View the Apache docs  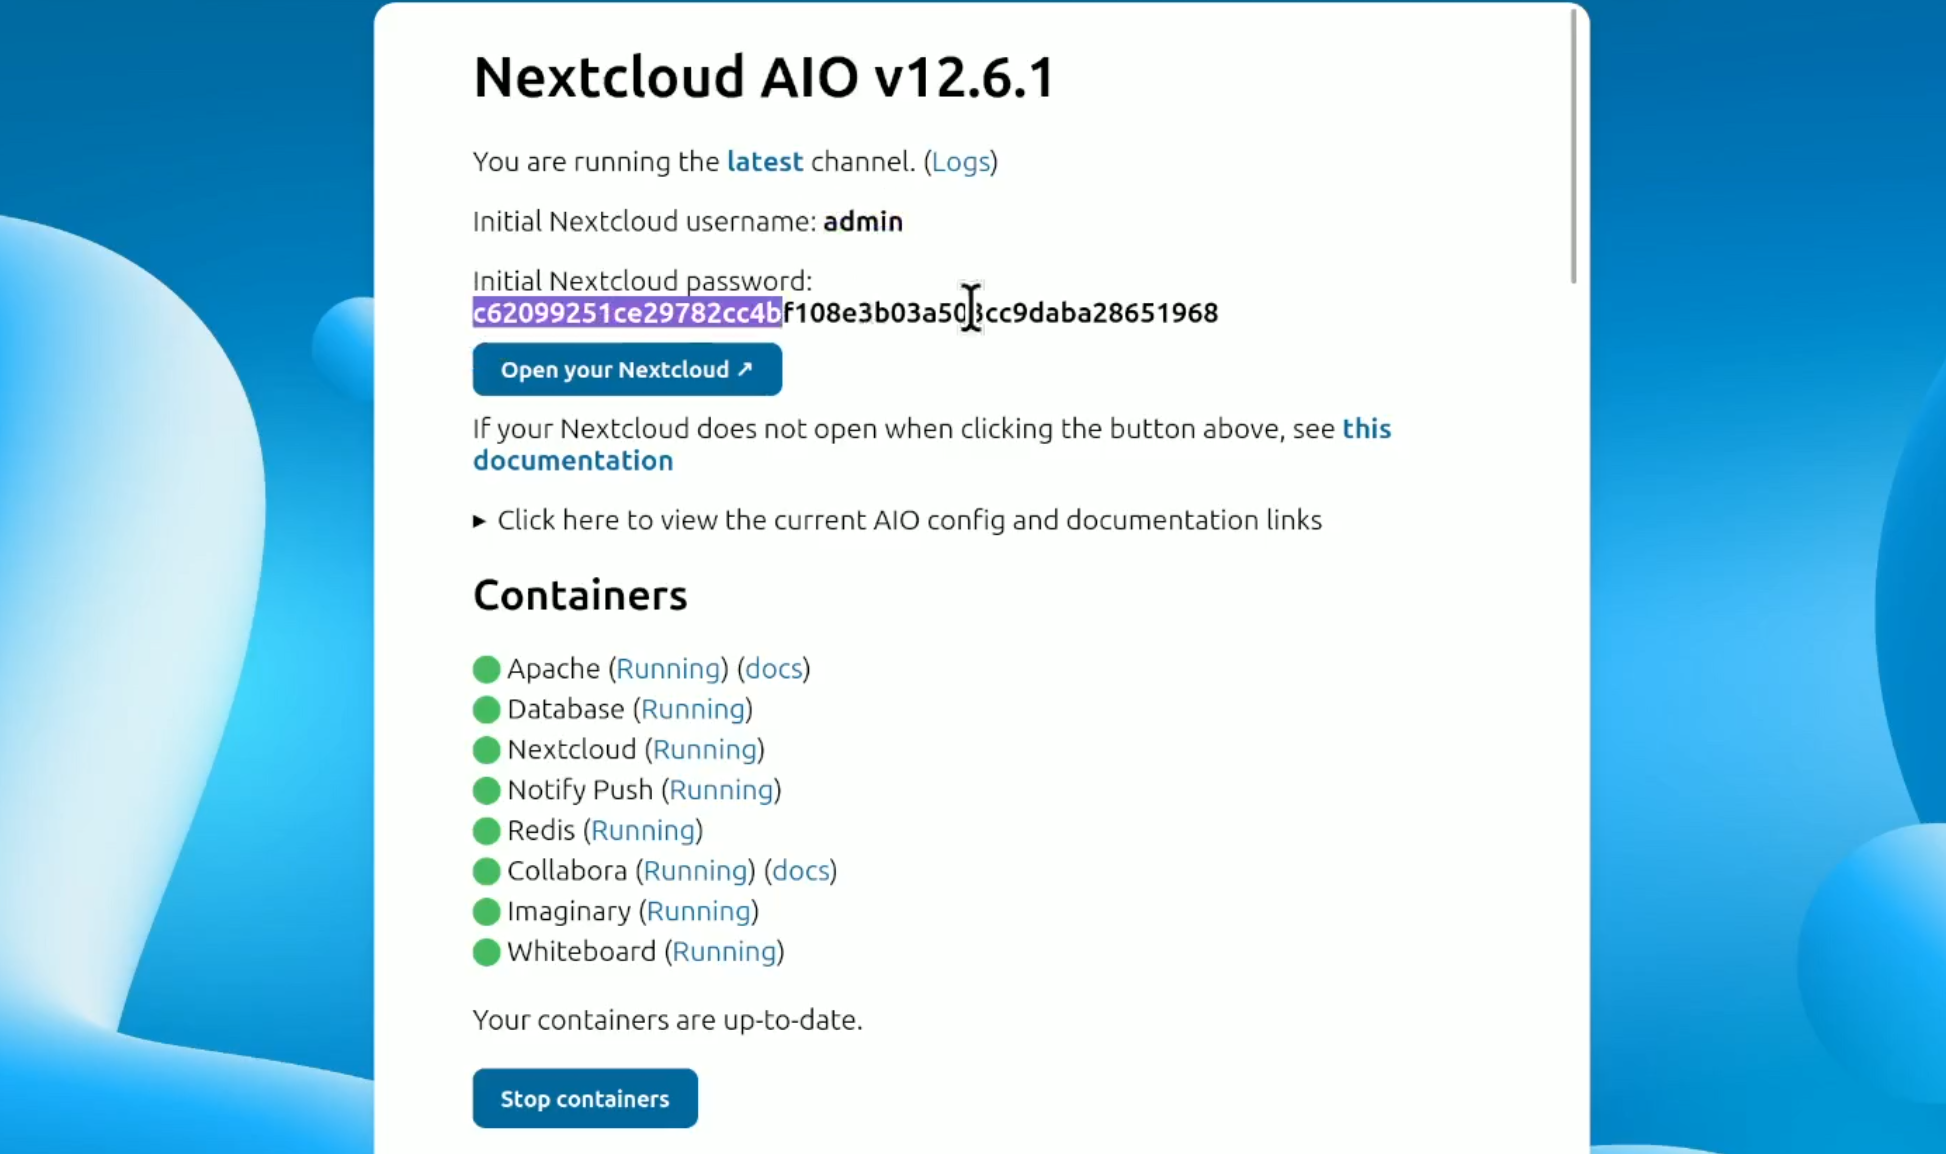click(773, 668)
